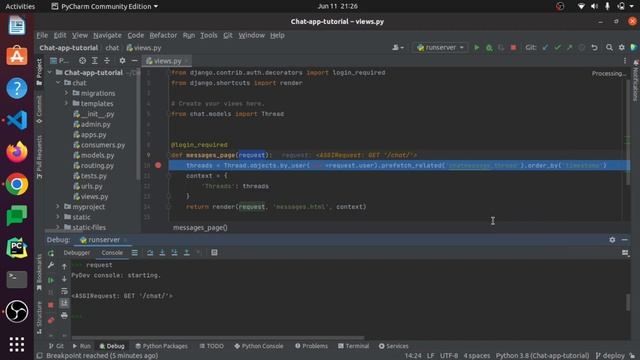Click the debug console vertical scrollbar
This screenshot has width=640, height=360.
click(628, 302)
